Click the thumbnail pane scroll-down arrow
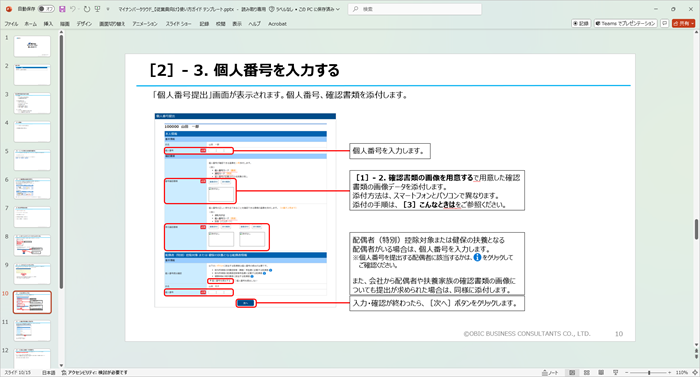The image size is (700, 377). coord(62,365)
